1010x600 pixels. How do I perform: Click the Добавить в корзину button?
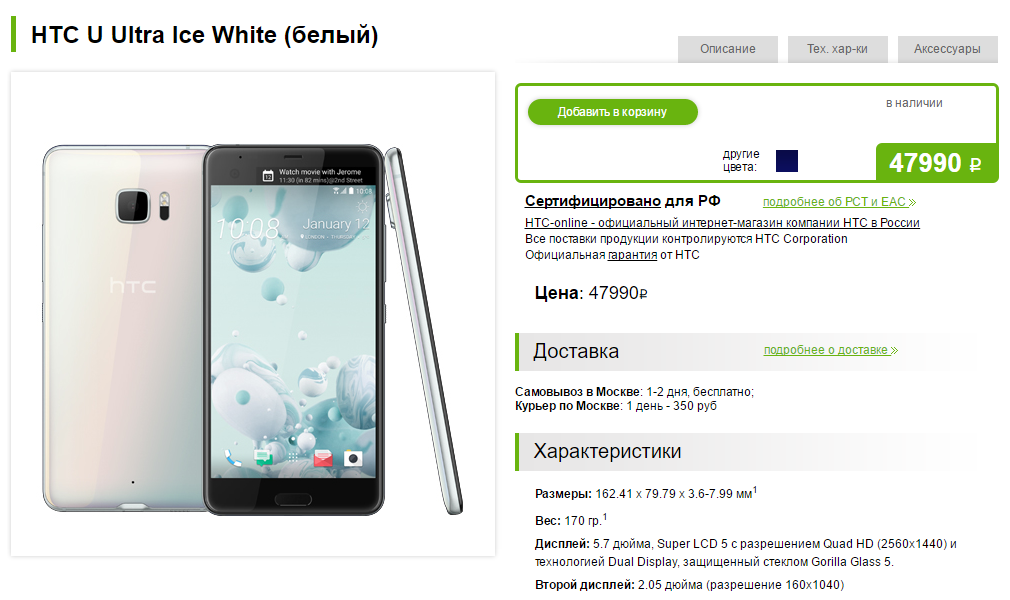[612, 112]
